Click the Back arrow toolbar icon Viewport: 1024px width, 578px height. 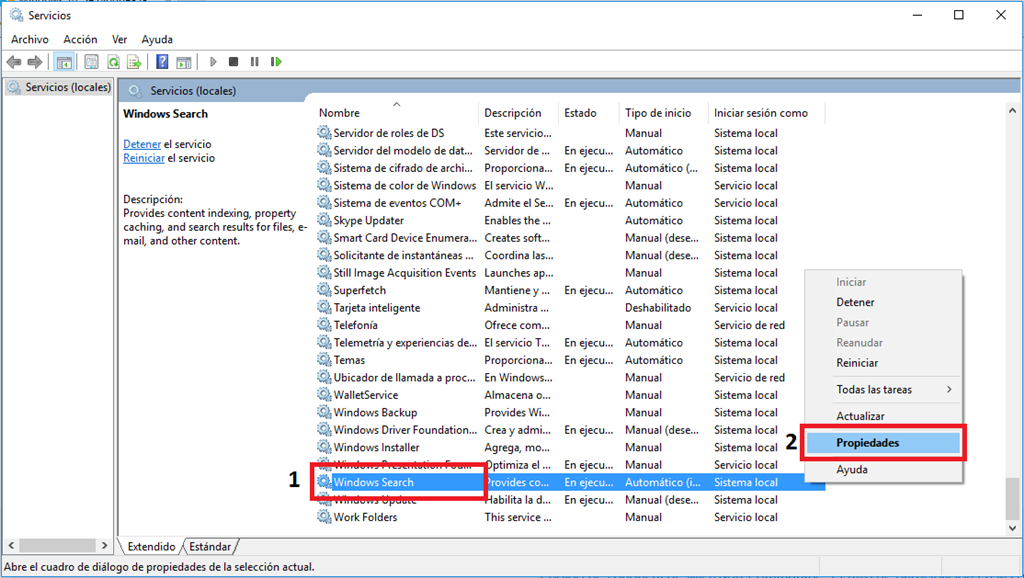click(x=13, y=62)
